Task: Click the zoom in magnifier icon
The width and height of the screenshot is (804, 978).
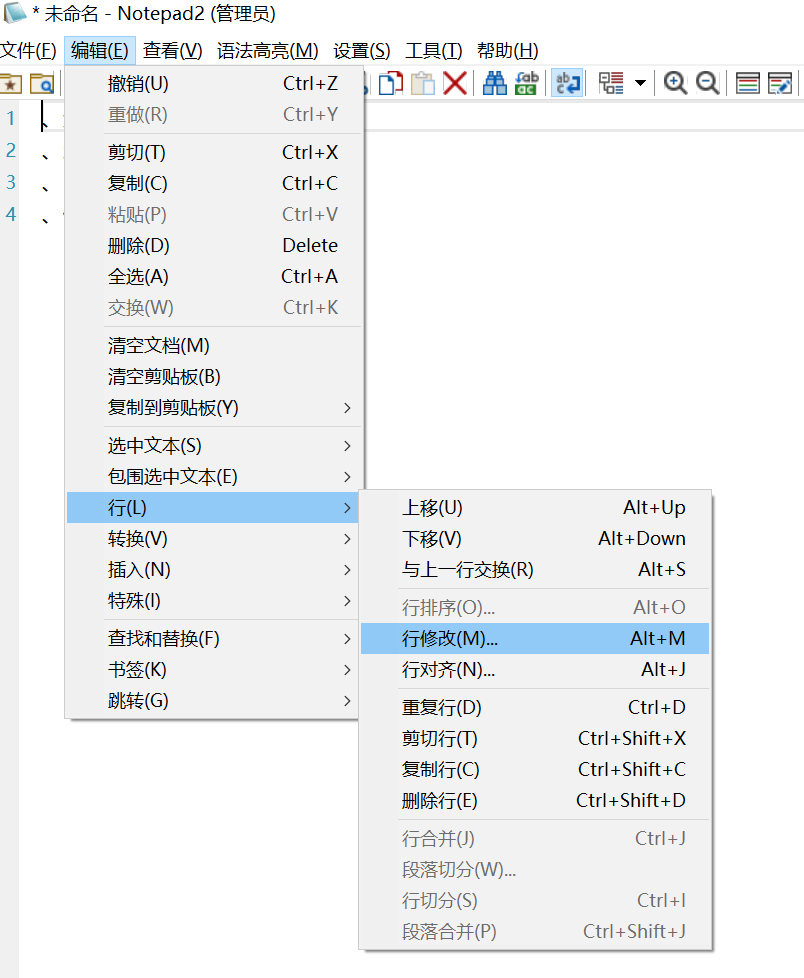Action: pyautogui.click(x=675, y=83)
